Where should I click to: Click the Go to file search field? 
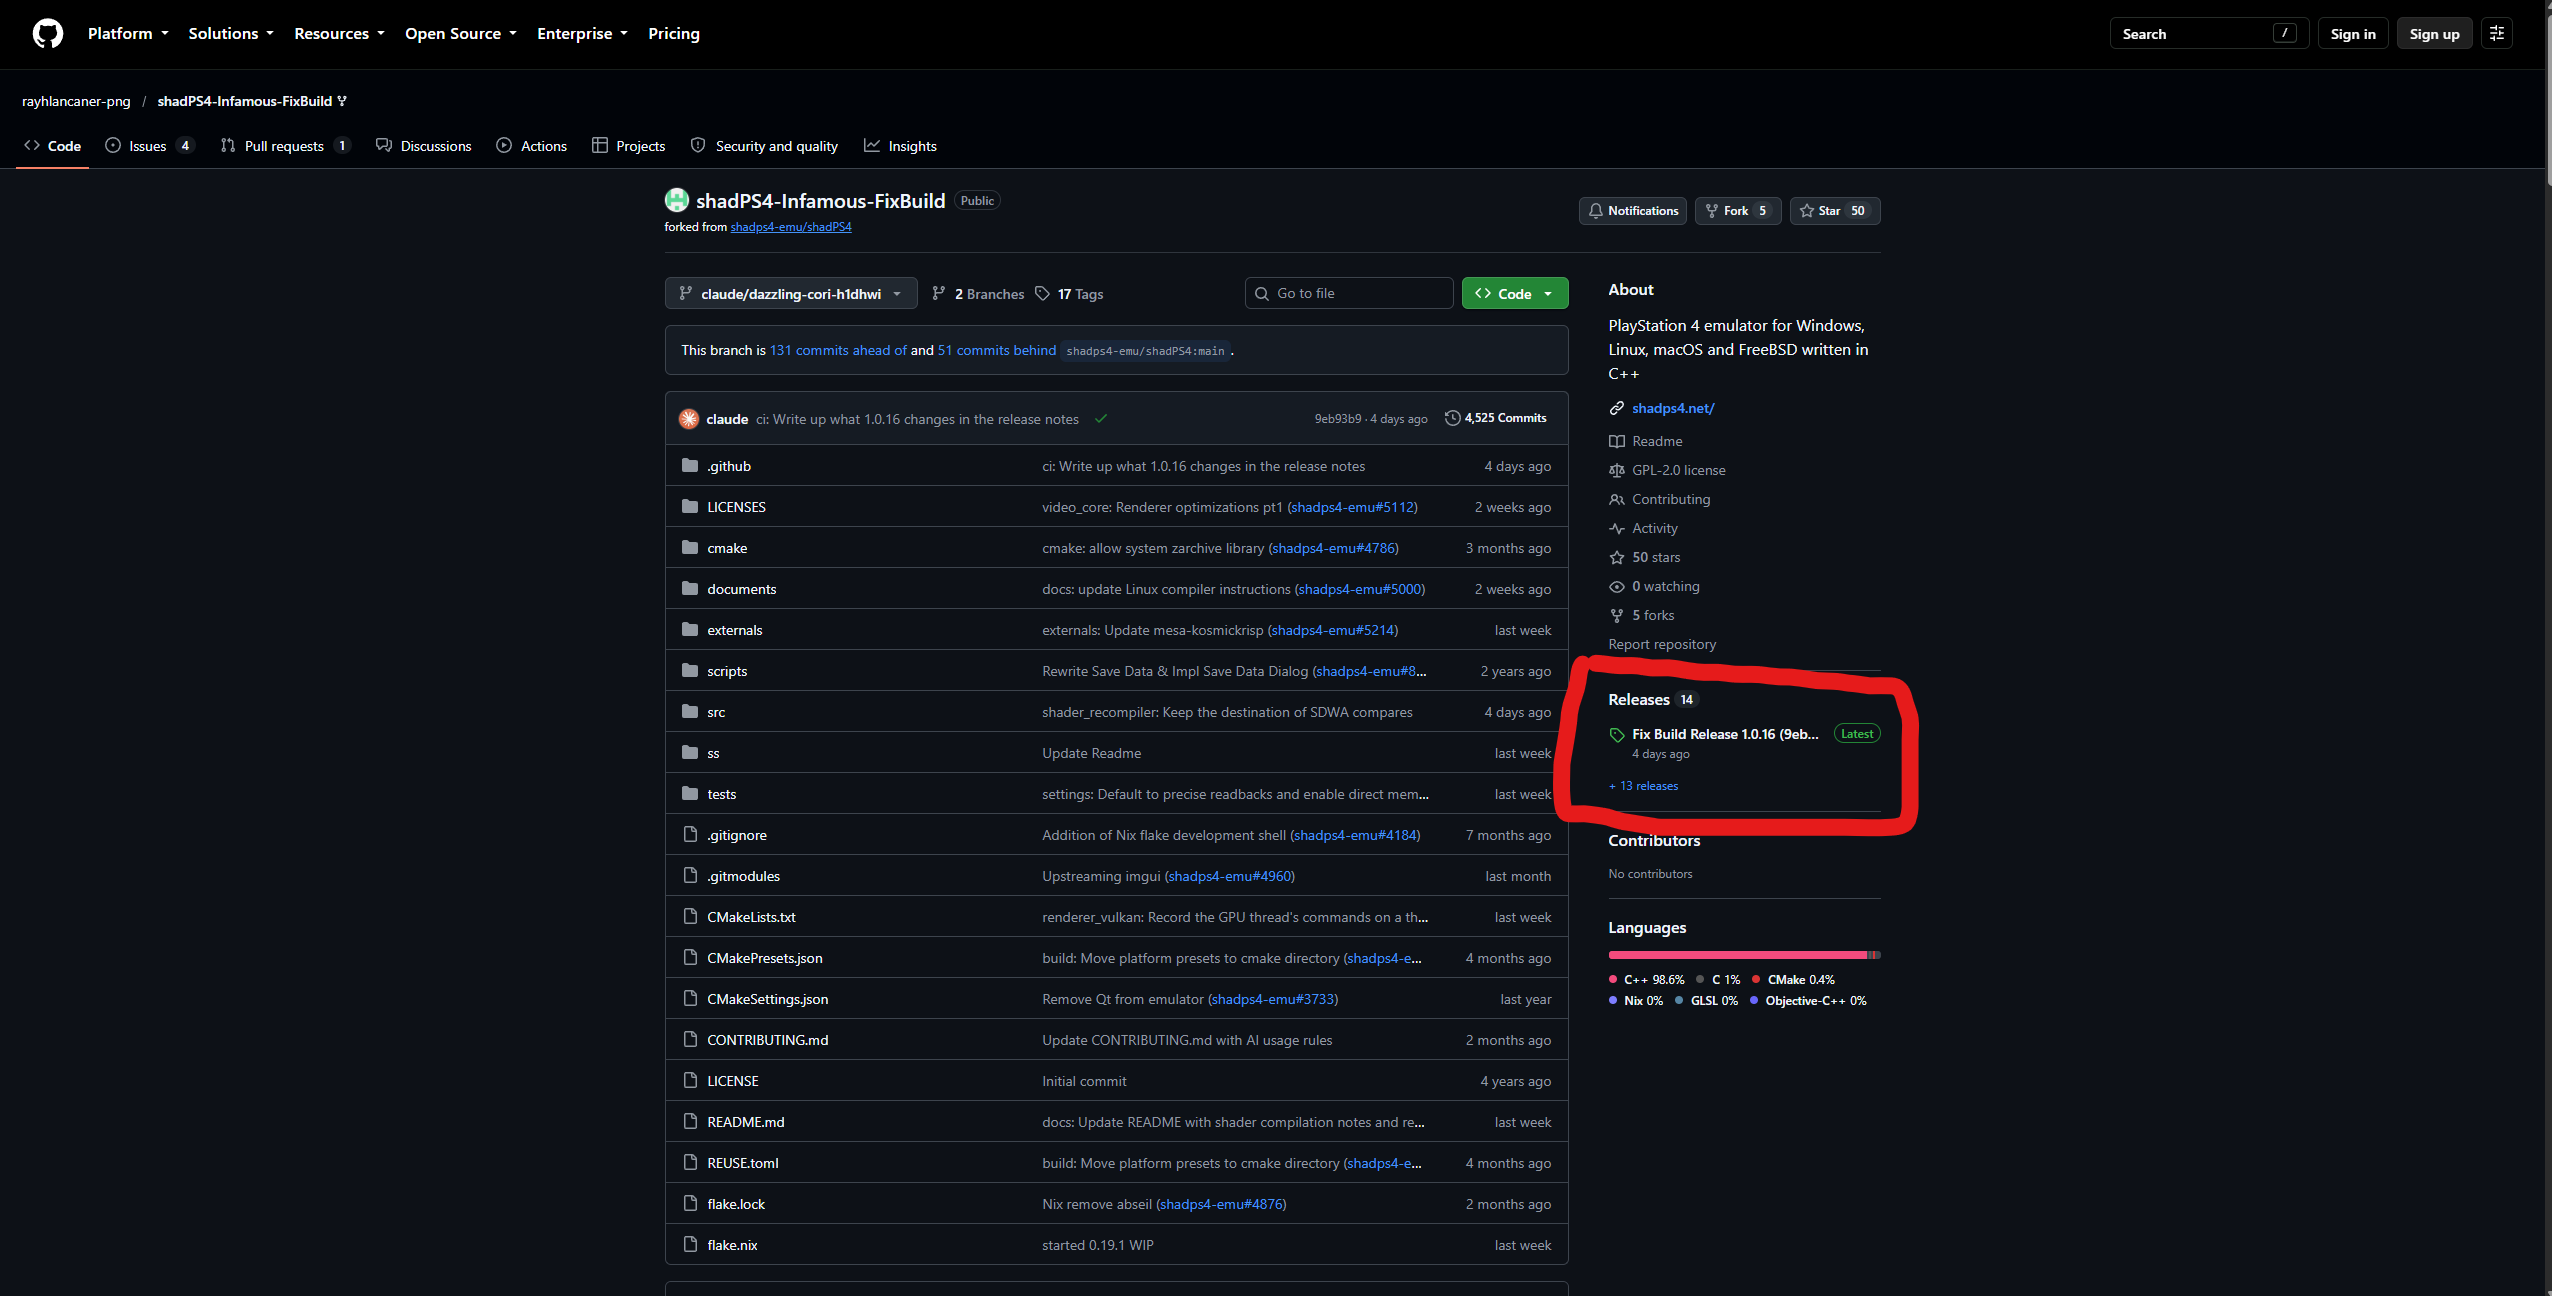coord(1349,294)
